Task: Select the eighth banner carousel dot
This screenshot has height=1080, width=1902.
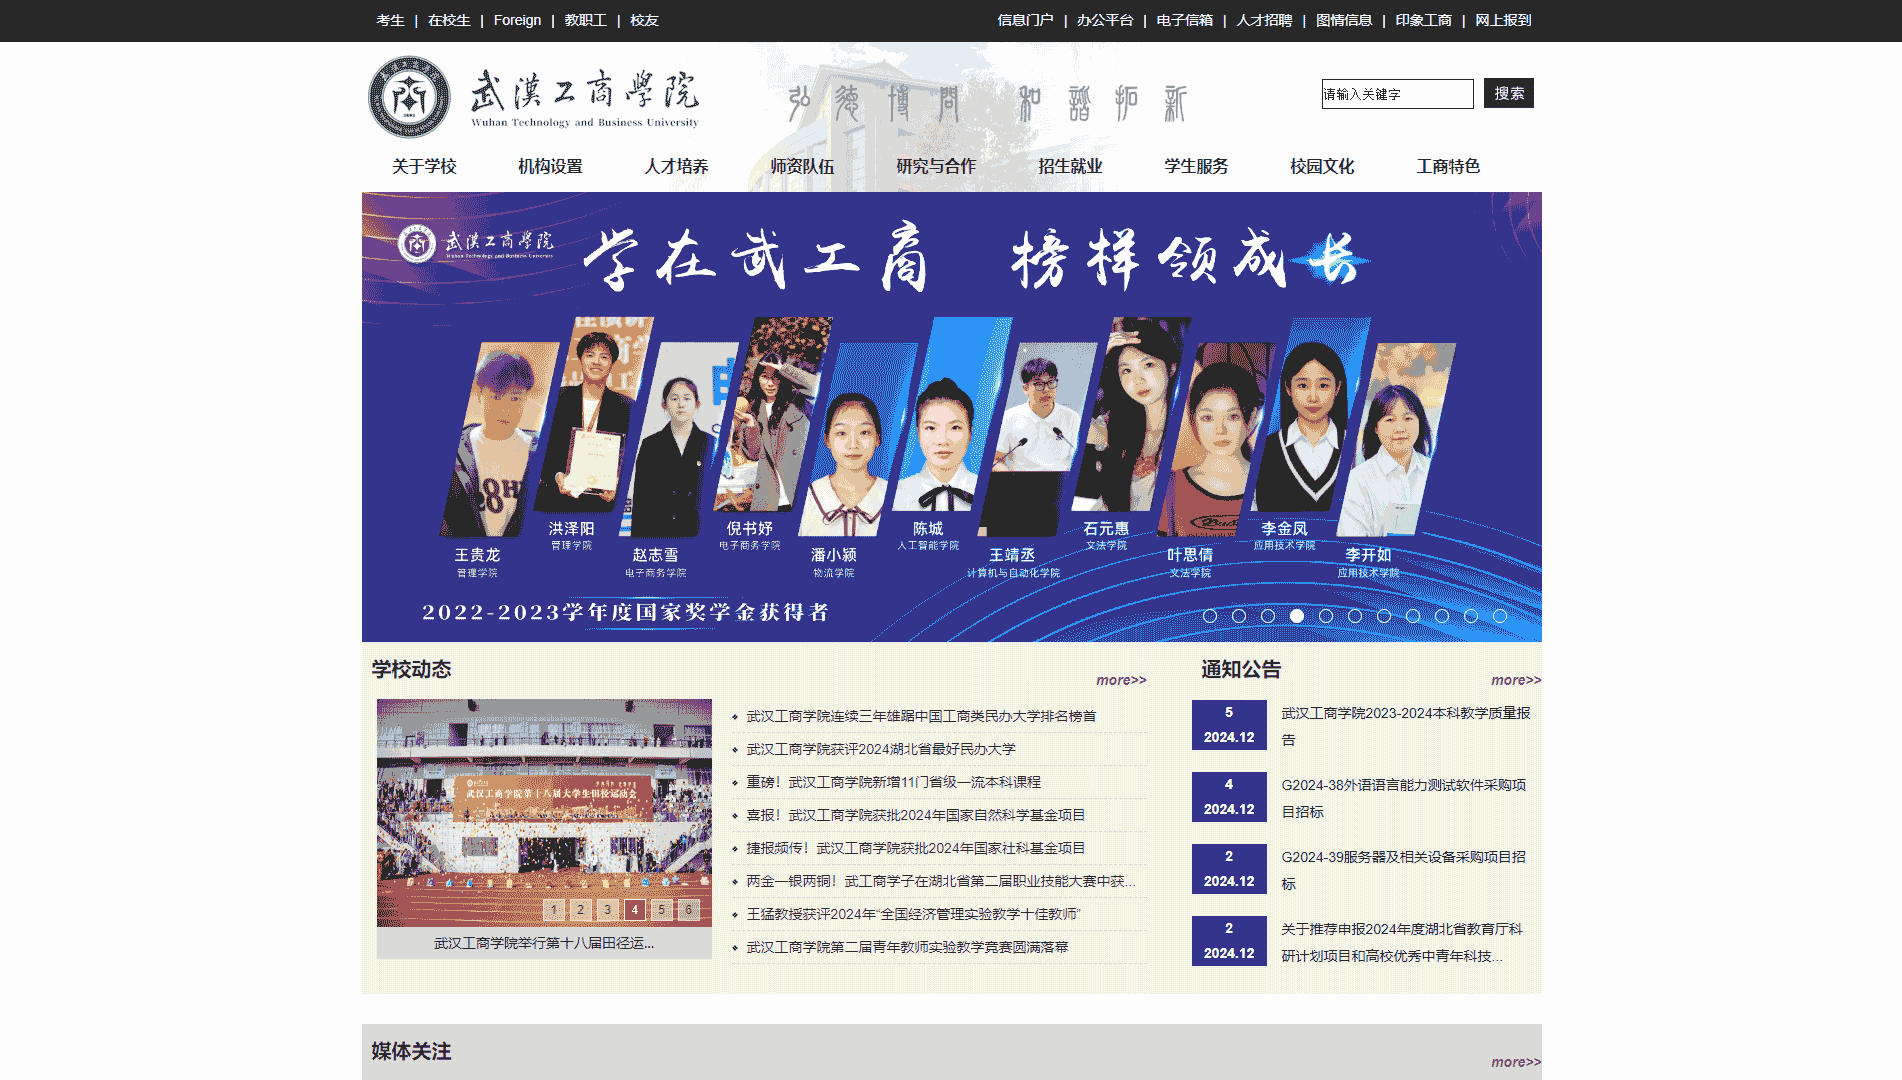Action: [1413, 616]
